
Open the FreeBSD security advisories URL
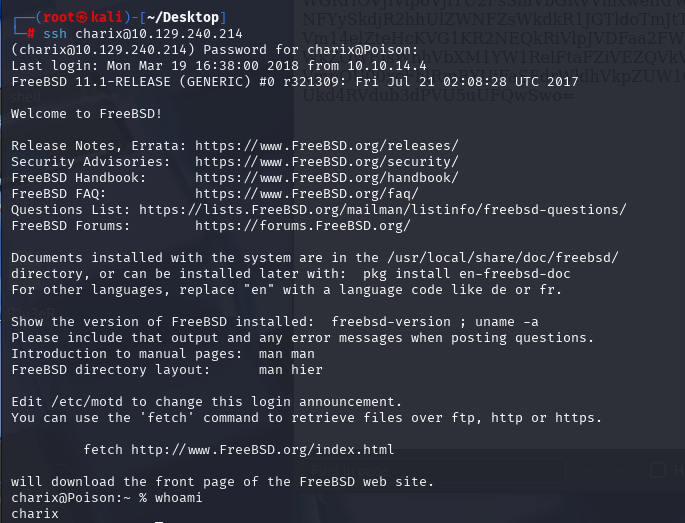[327, 162]
